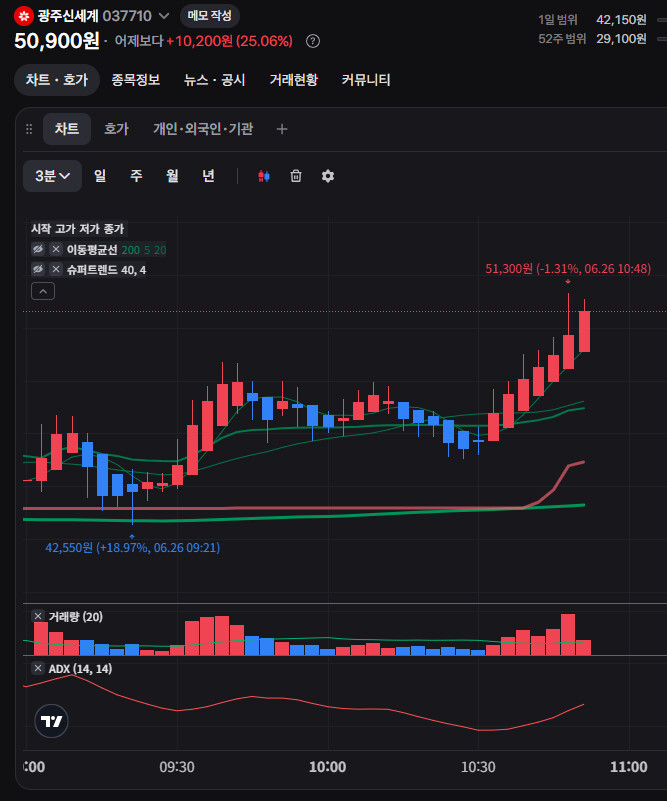Click the 메모 작성 button
667x801 pixels.
pyautogui.click(x=209, y=16)
